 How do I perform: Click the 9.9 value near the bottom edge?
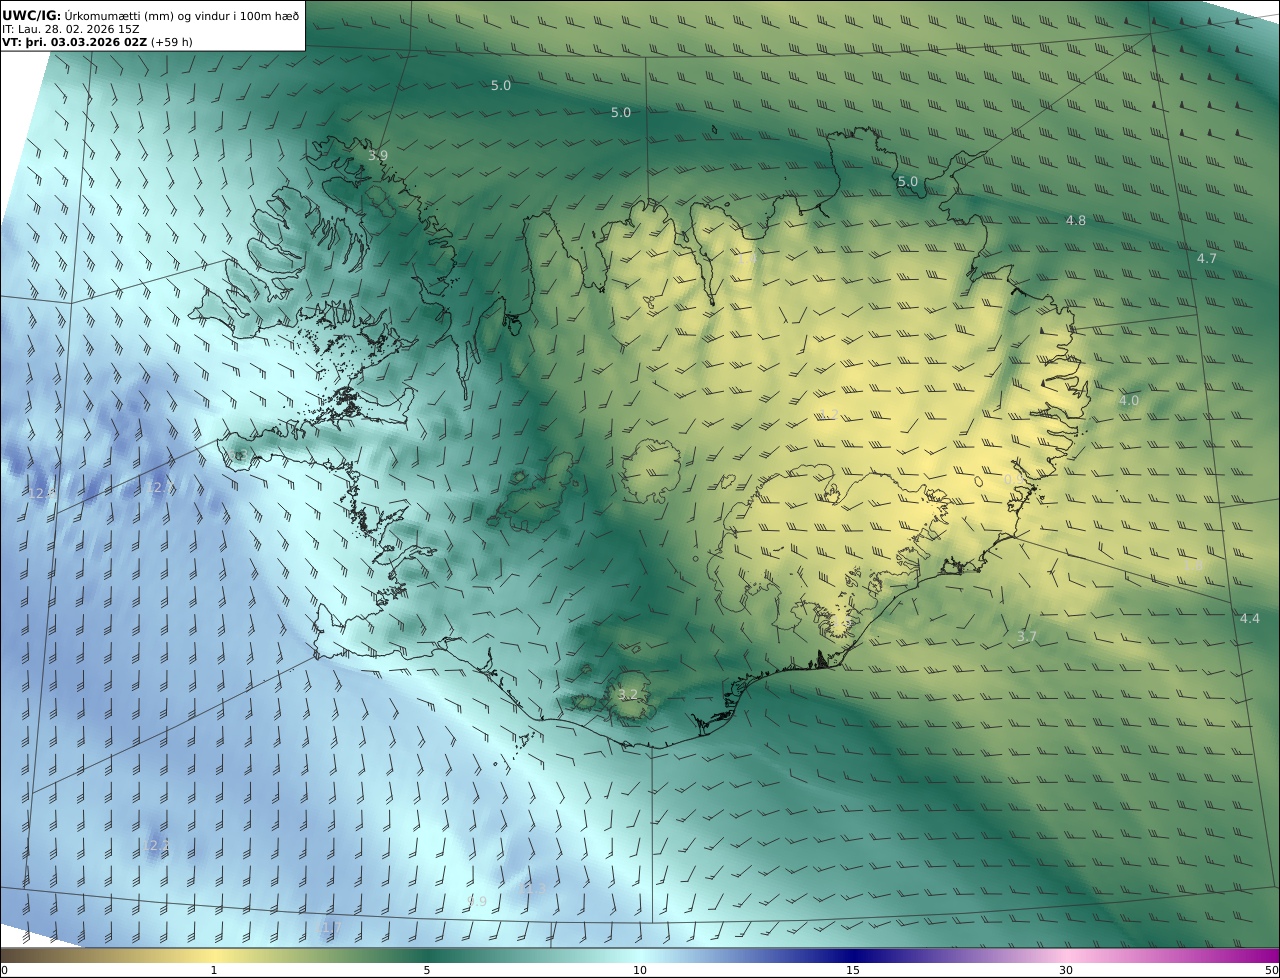(477, 901)
